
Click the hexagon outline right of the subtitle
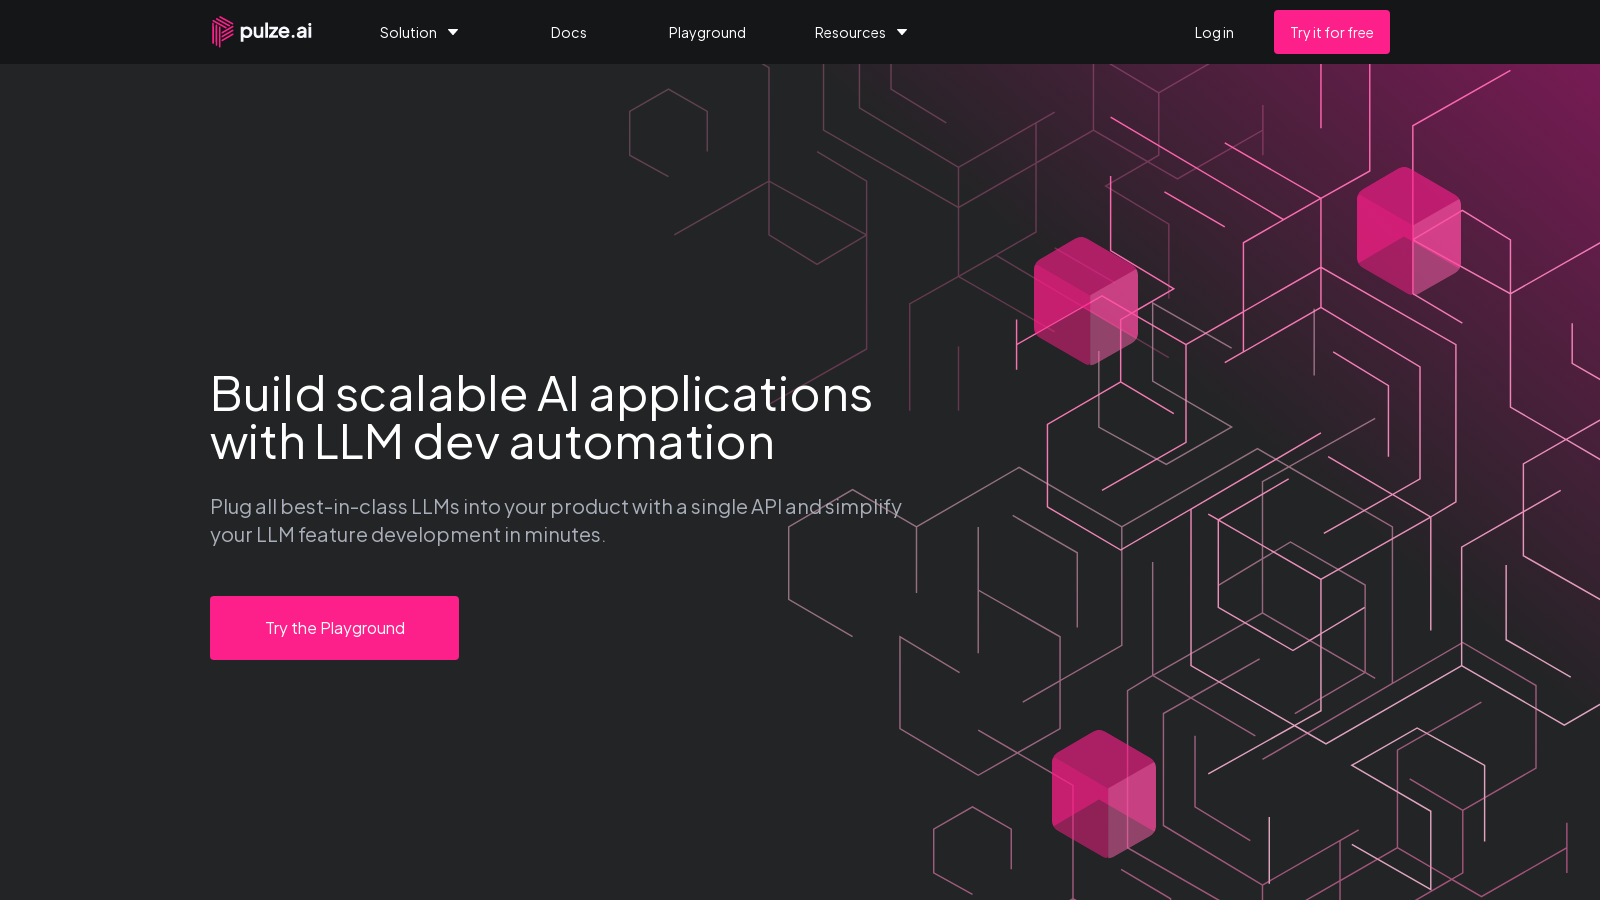pyautogui.click(x=852, y=563)
